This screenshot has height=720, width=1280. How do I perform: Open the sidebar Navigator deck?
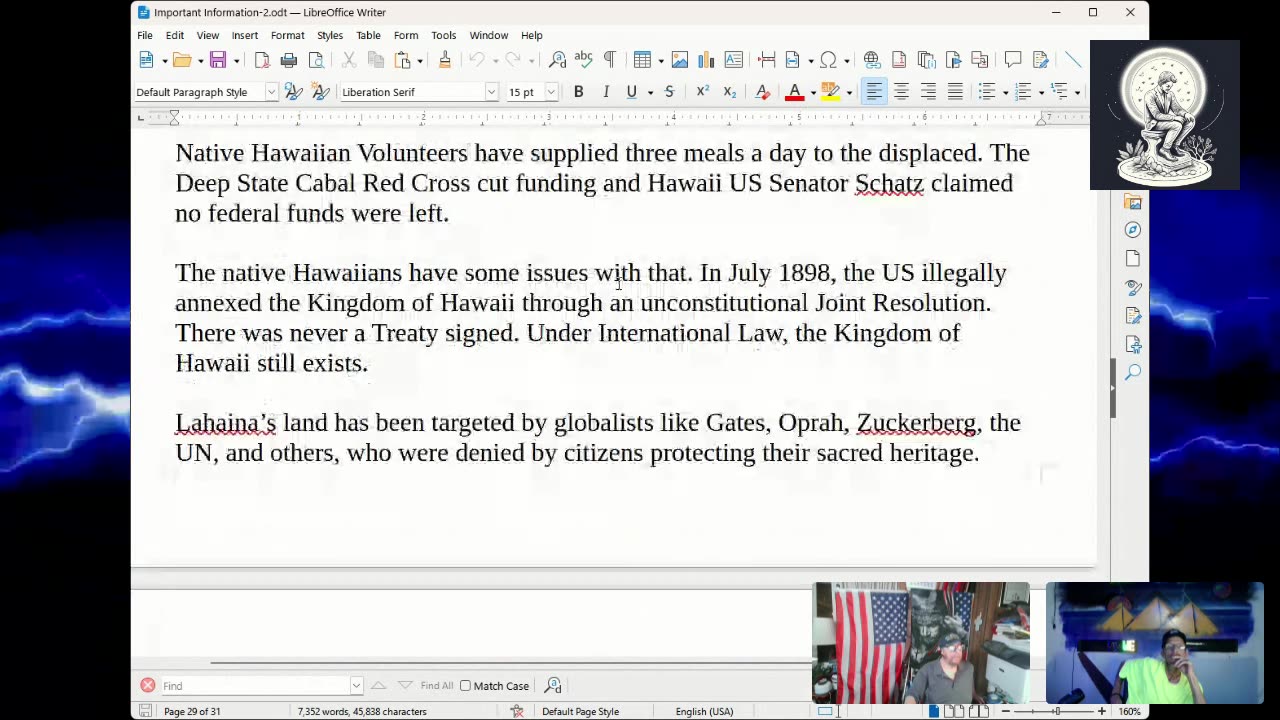[x=1133, y=230]
